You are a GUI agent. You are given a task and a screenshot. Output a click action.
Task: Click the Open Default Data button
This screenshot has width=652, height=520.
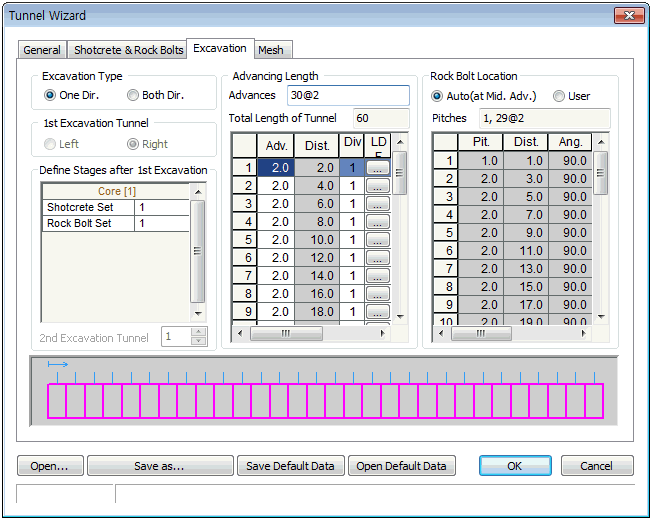401,466
